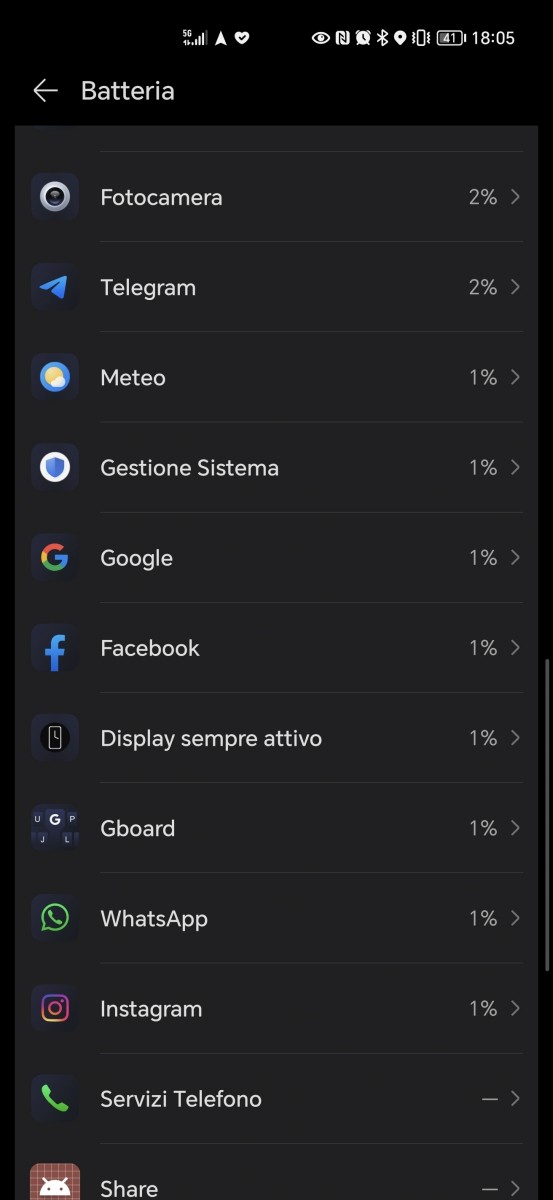Tap the Gestione Sistema shield icon

pos(55,467)
